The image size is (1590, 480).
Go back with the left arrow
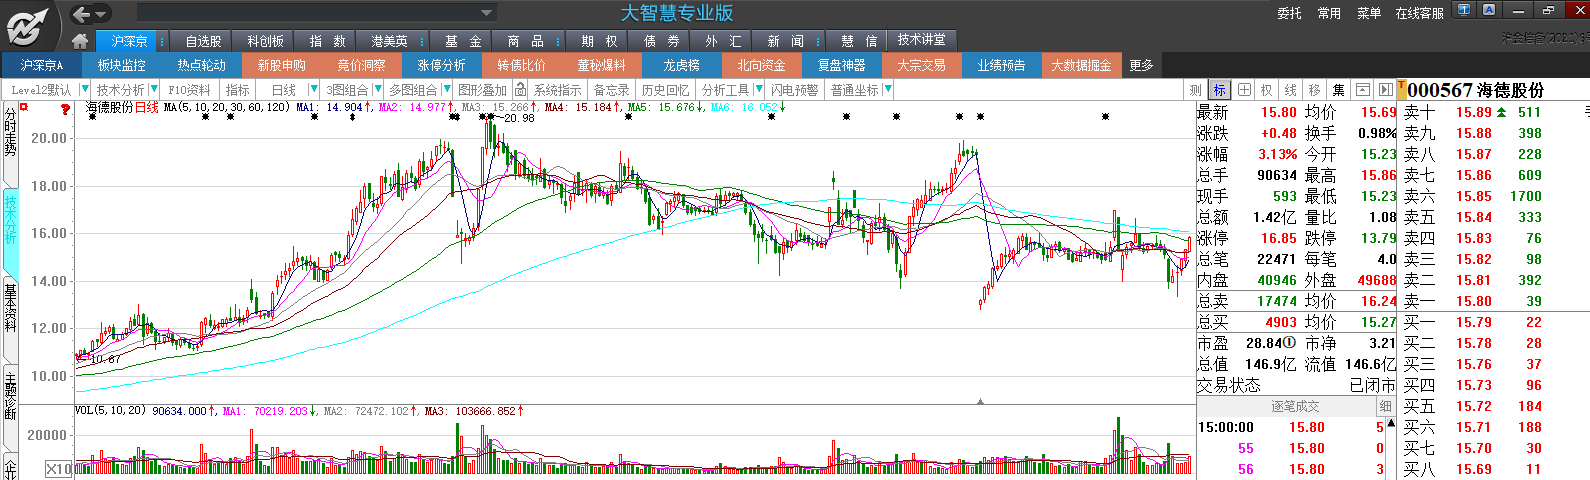point(81,14)
